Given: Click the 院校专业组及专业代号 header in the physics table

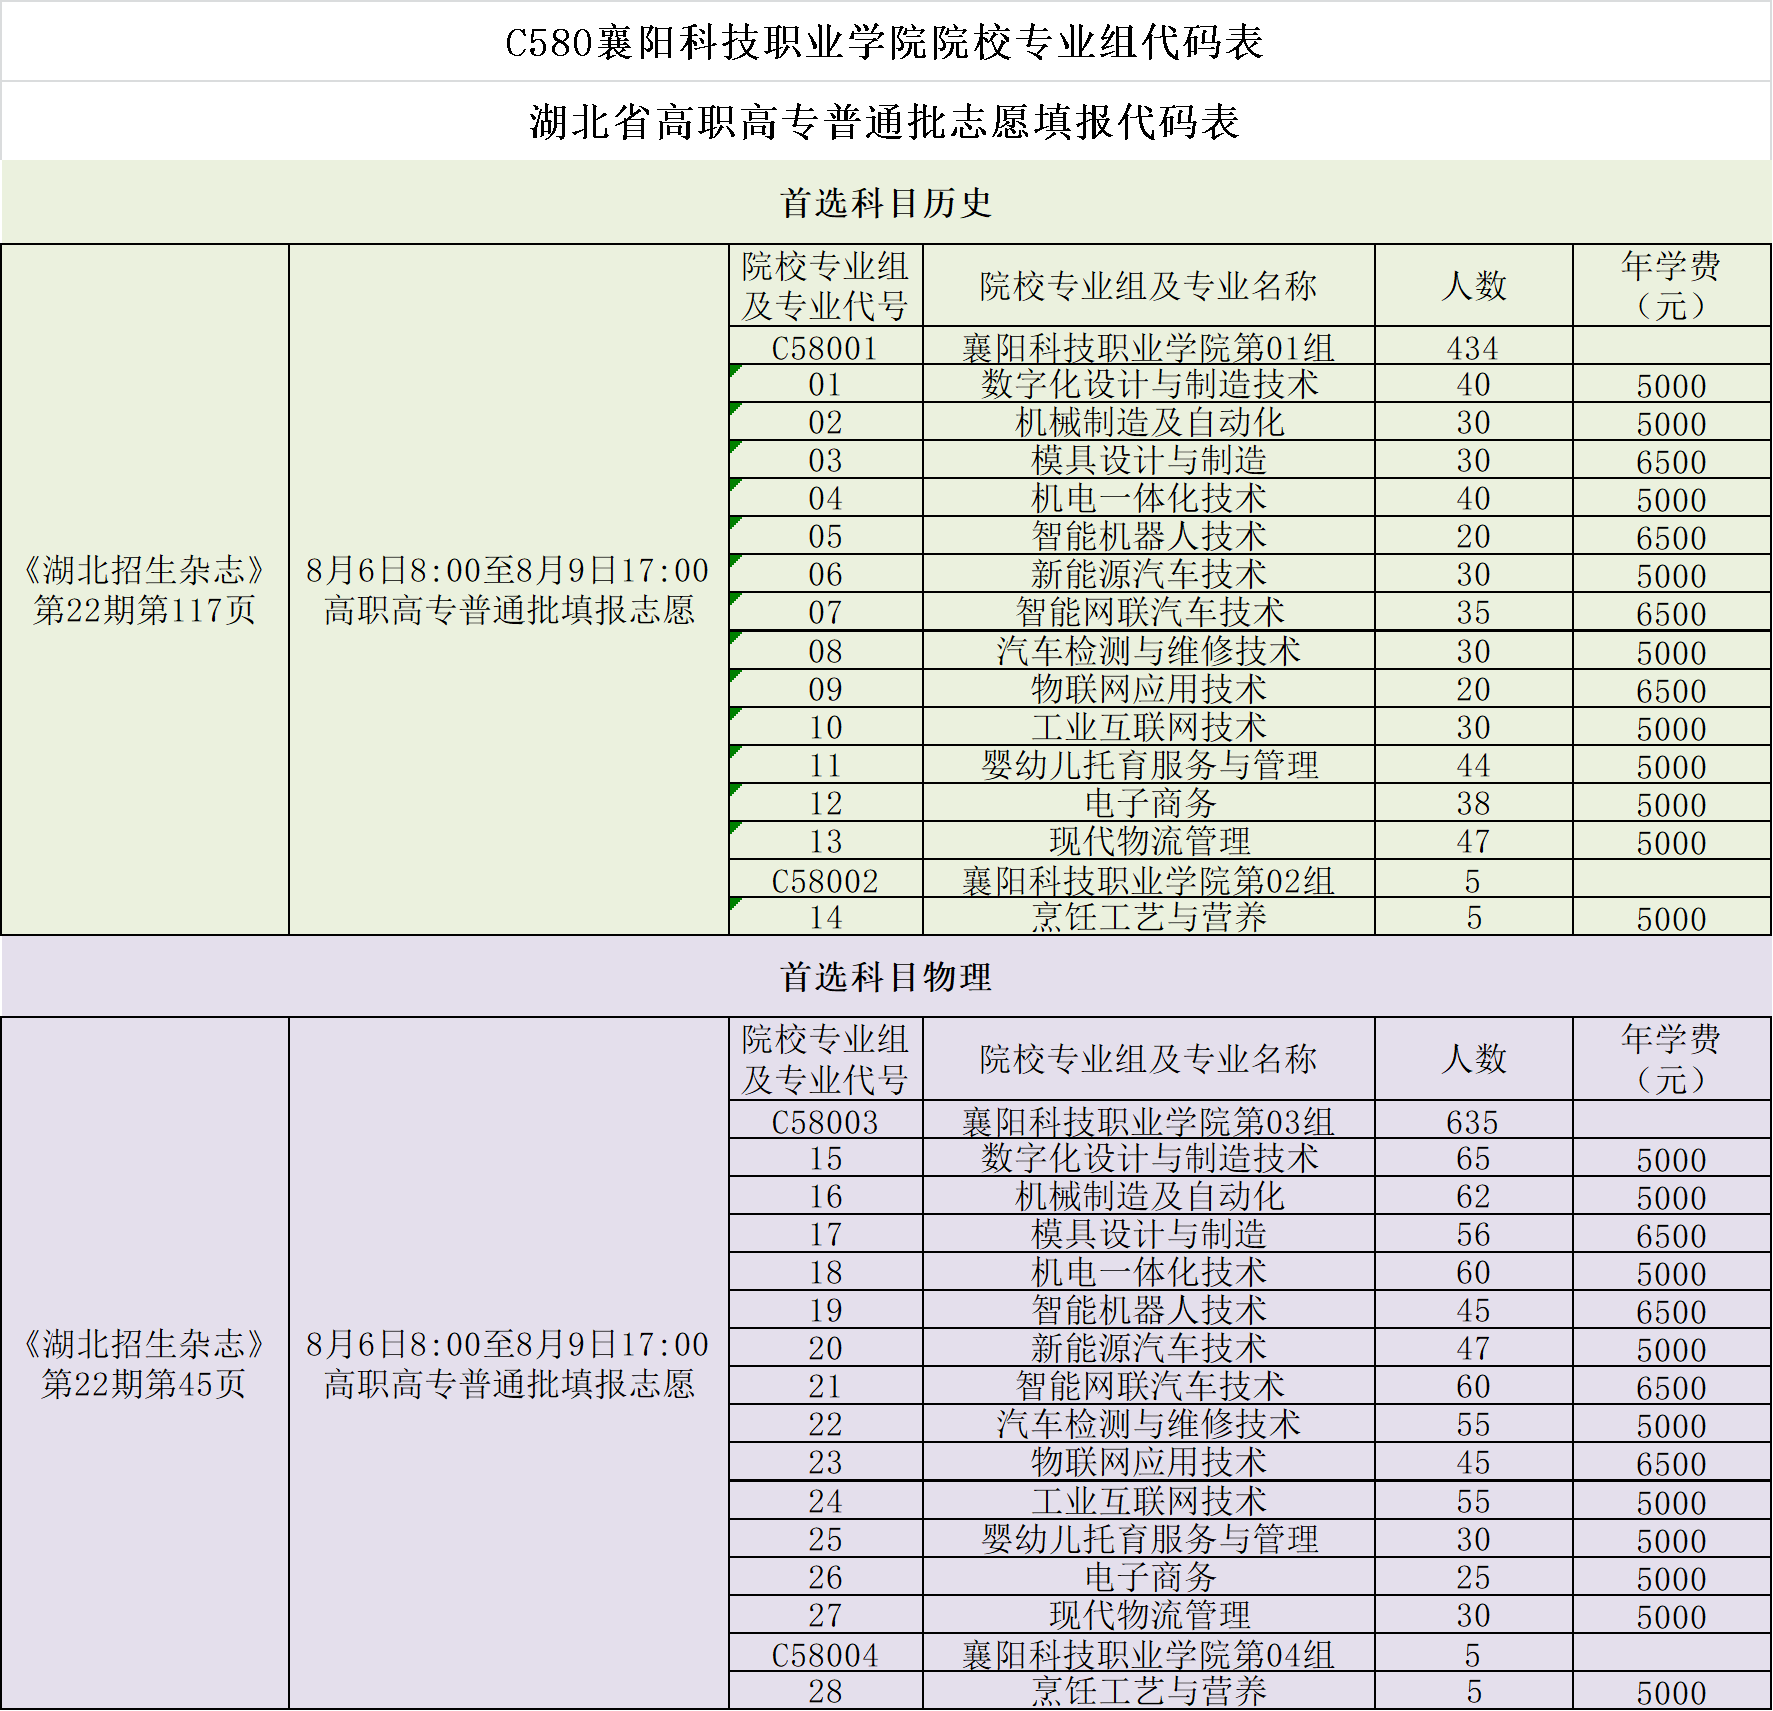Looking at the screenshot, I should pos(825,1060).
